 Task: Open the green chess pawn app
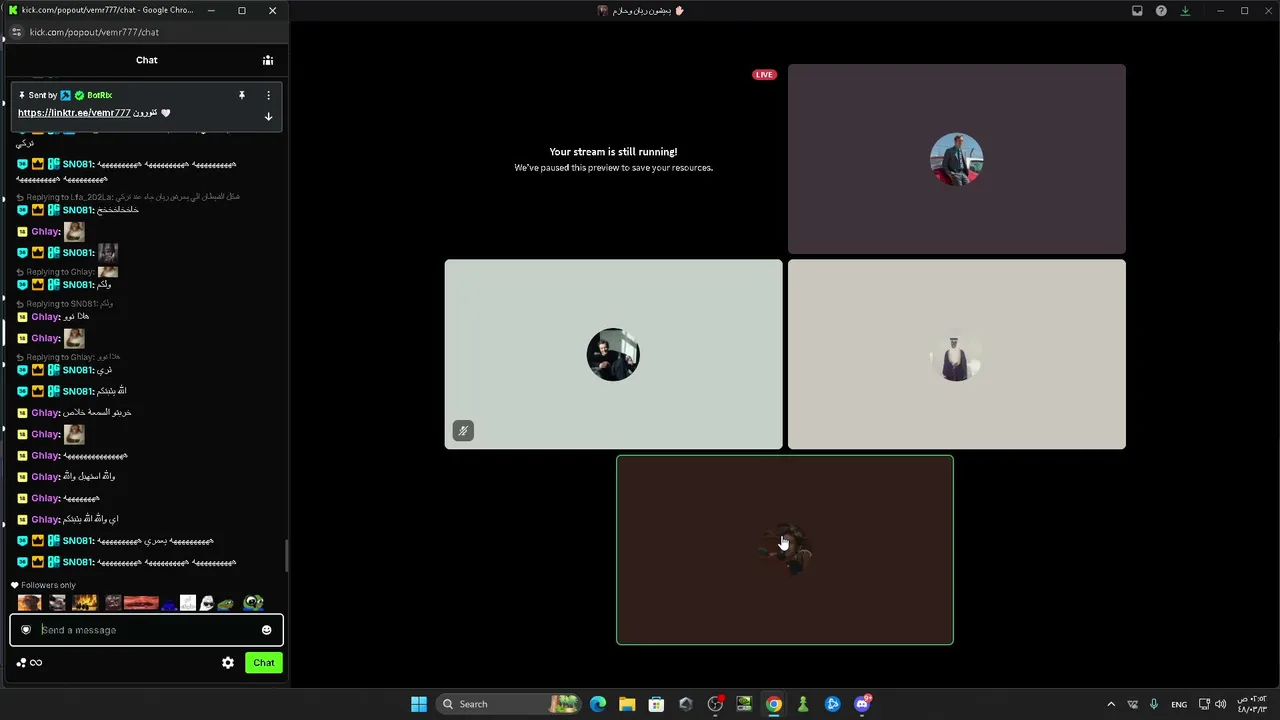coord(803,704)
